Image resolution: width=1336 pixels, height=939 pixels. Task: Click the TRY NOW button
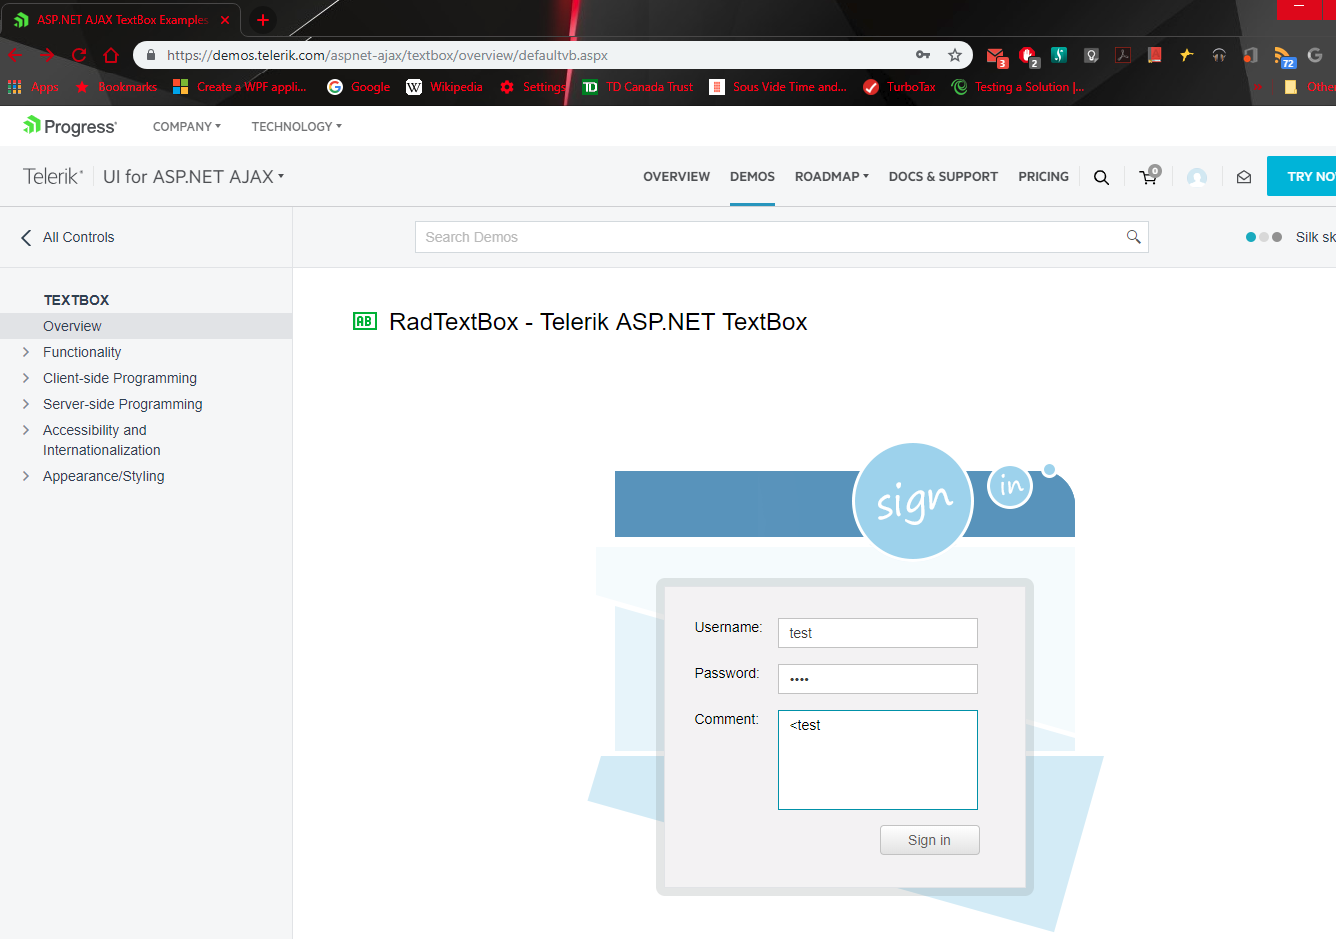1302,176
